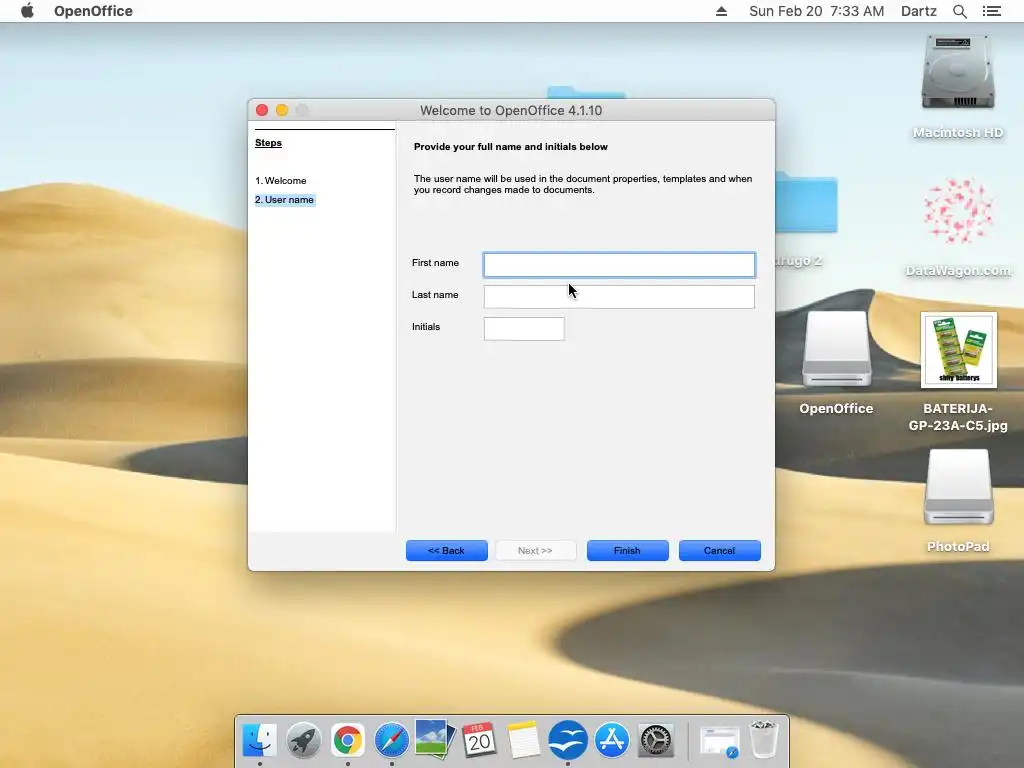Click the 'First name' label
Screen dimensions: 1024x768
point(436,263)
